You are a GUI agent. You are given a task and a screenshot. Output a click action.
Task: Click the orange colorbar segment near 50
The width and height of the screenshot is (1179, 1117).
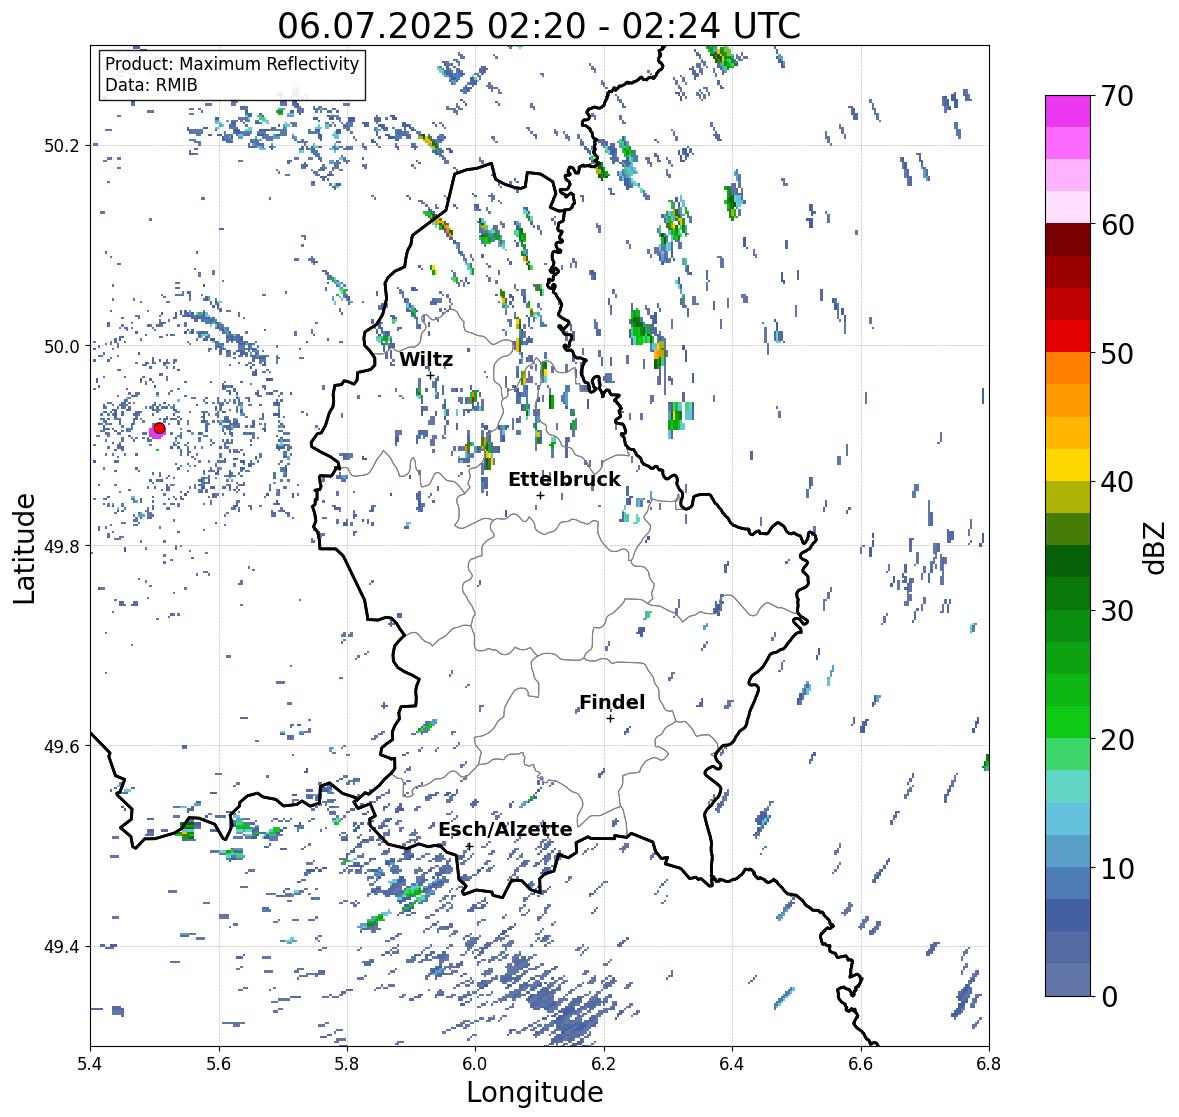tap(1068, 368)
